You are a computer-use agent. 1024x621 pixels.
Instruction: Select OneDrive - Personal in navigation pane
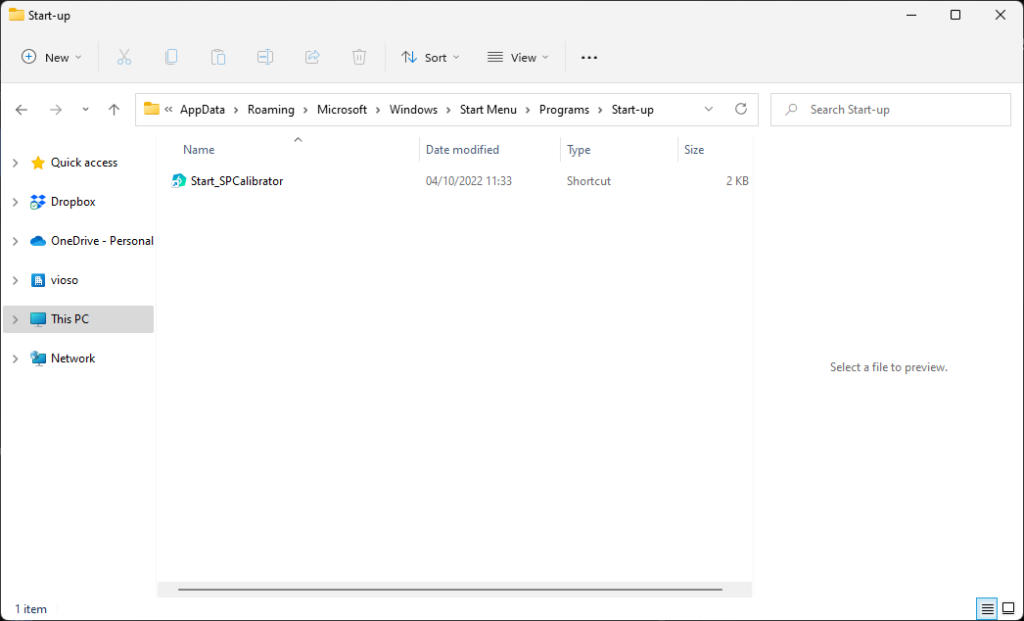click(x=102, y=241)
